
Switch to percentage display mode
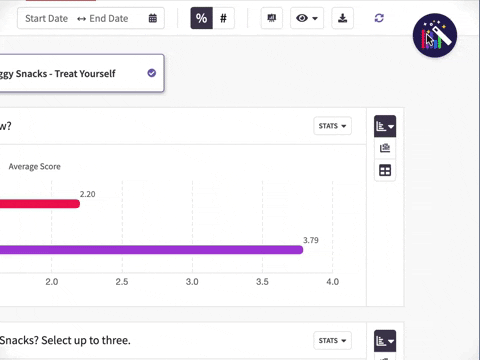click(x=201, y=18)
